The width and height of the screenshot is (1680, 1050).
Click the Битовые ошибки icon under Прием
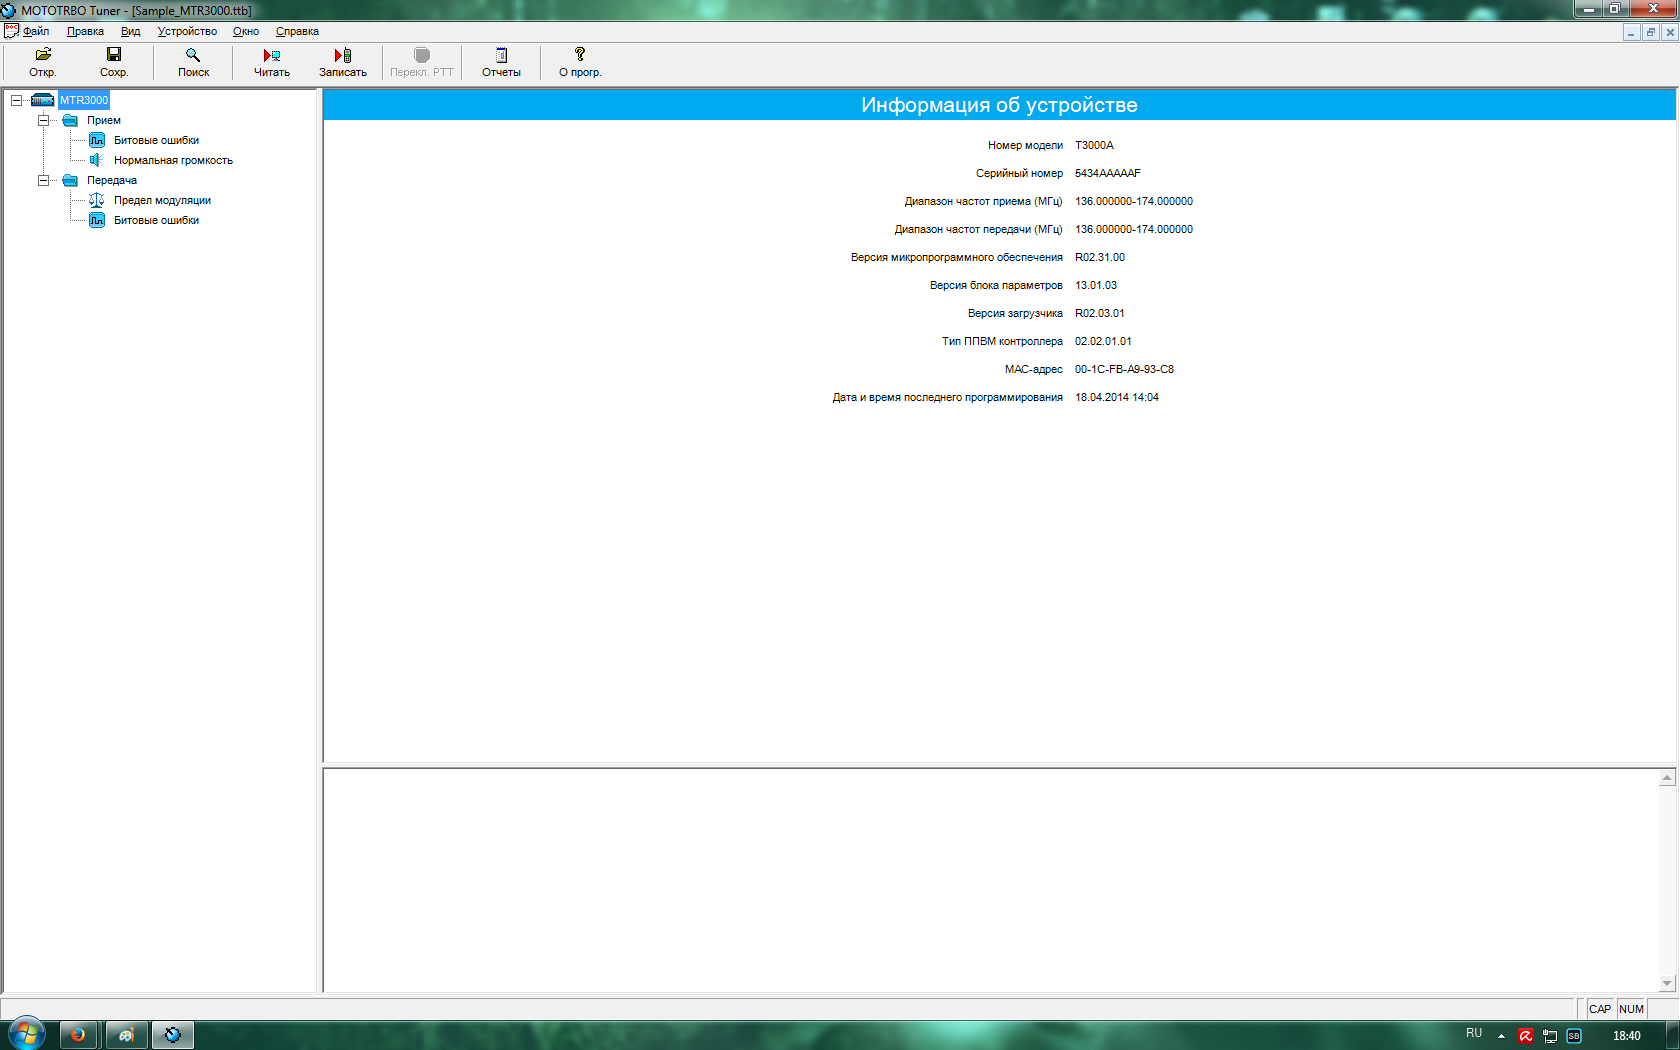click(x=97, y=140)
